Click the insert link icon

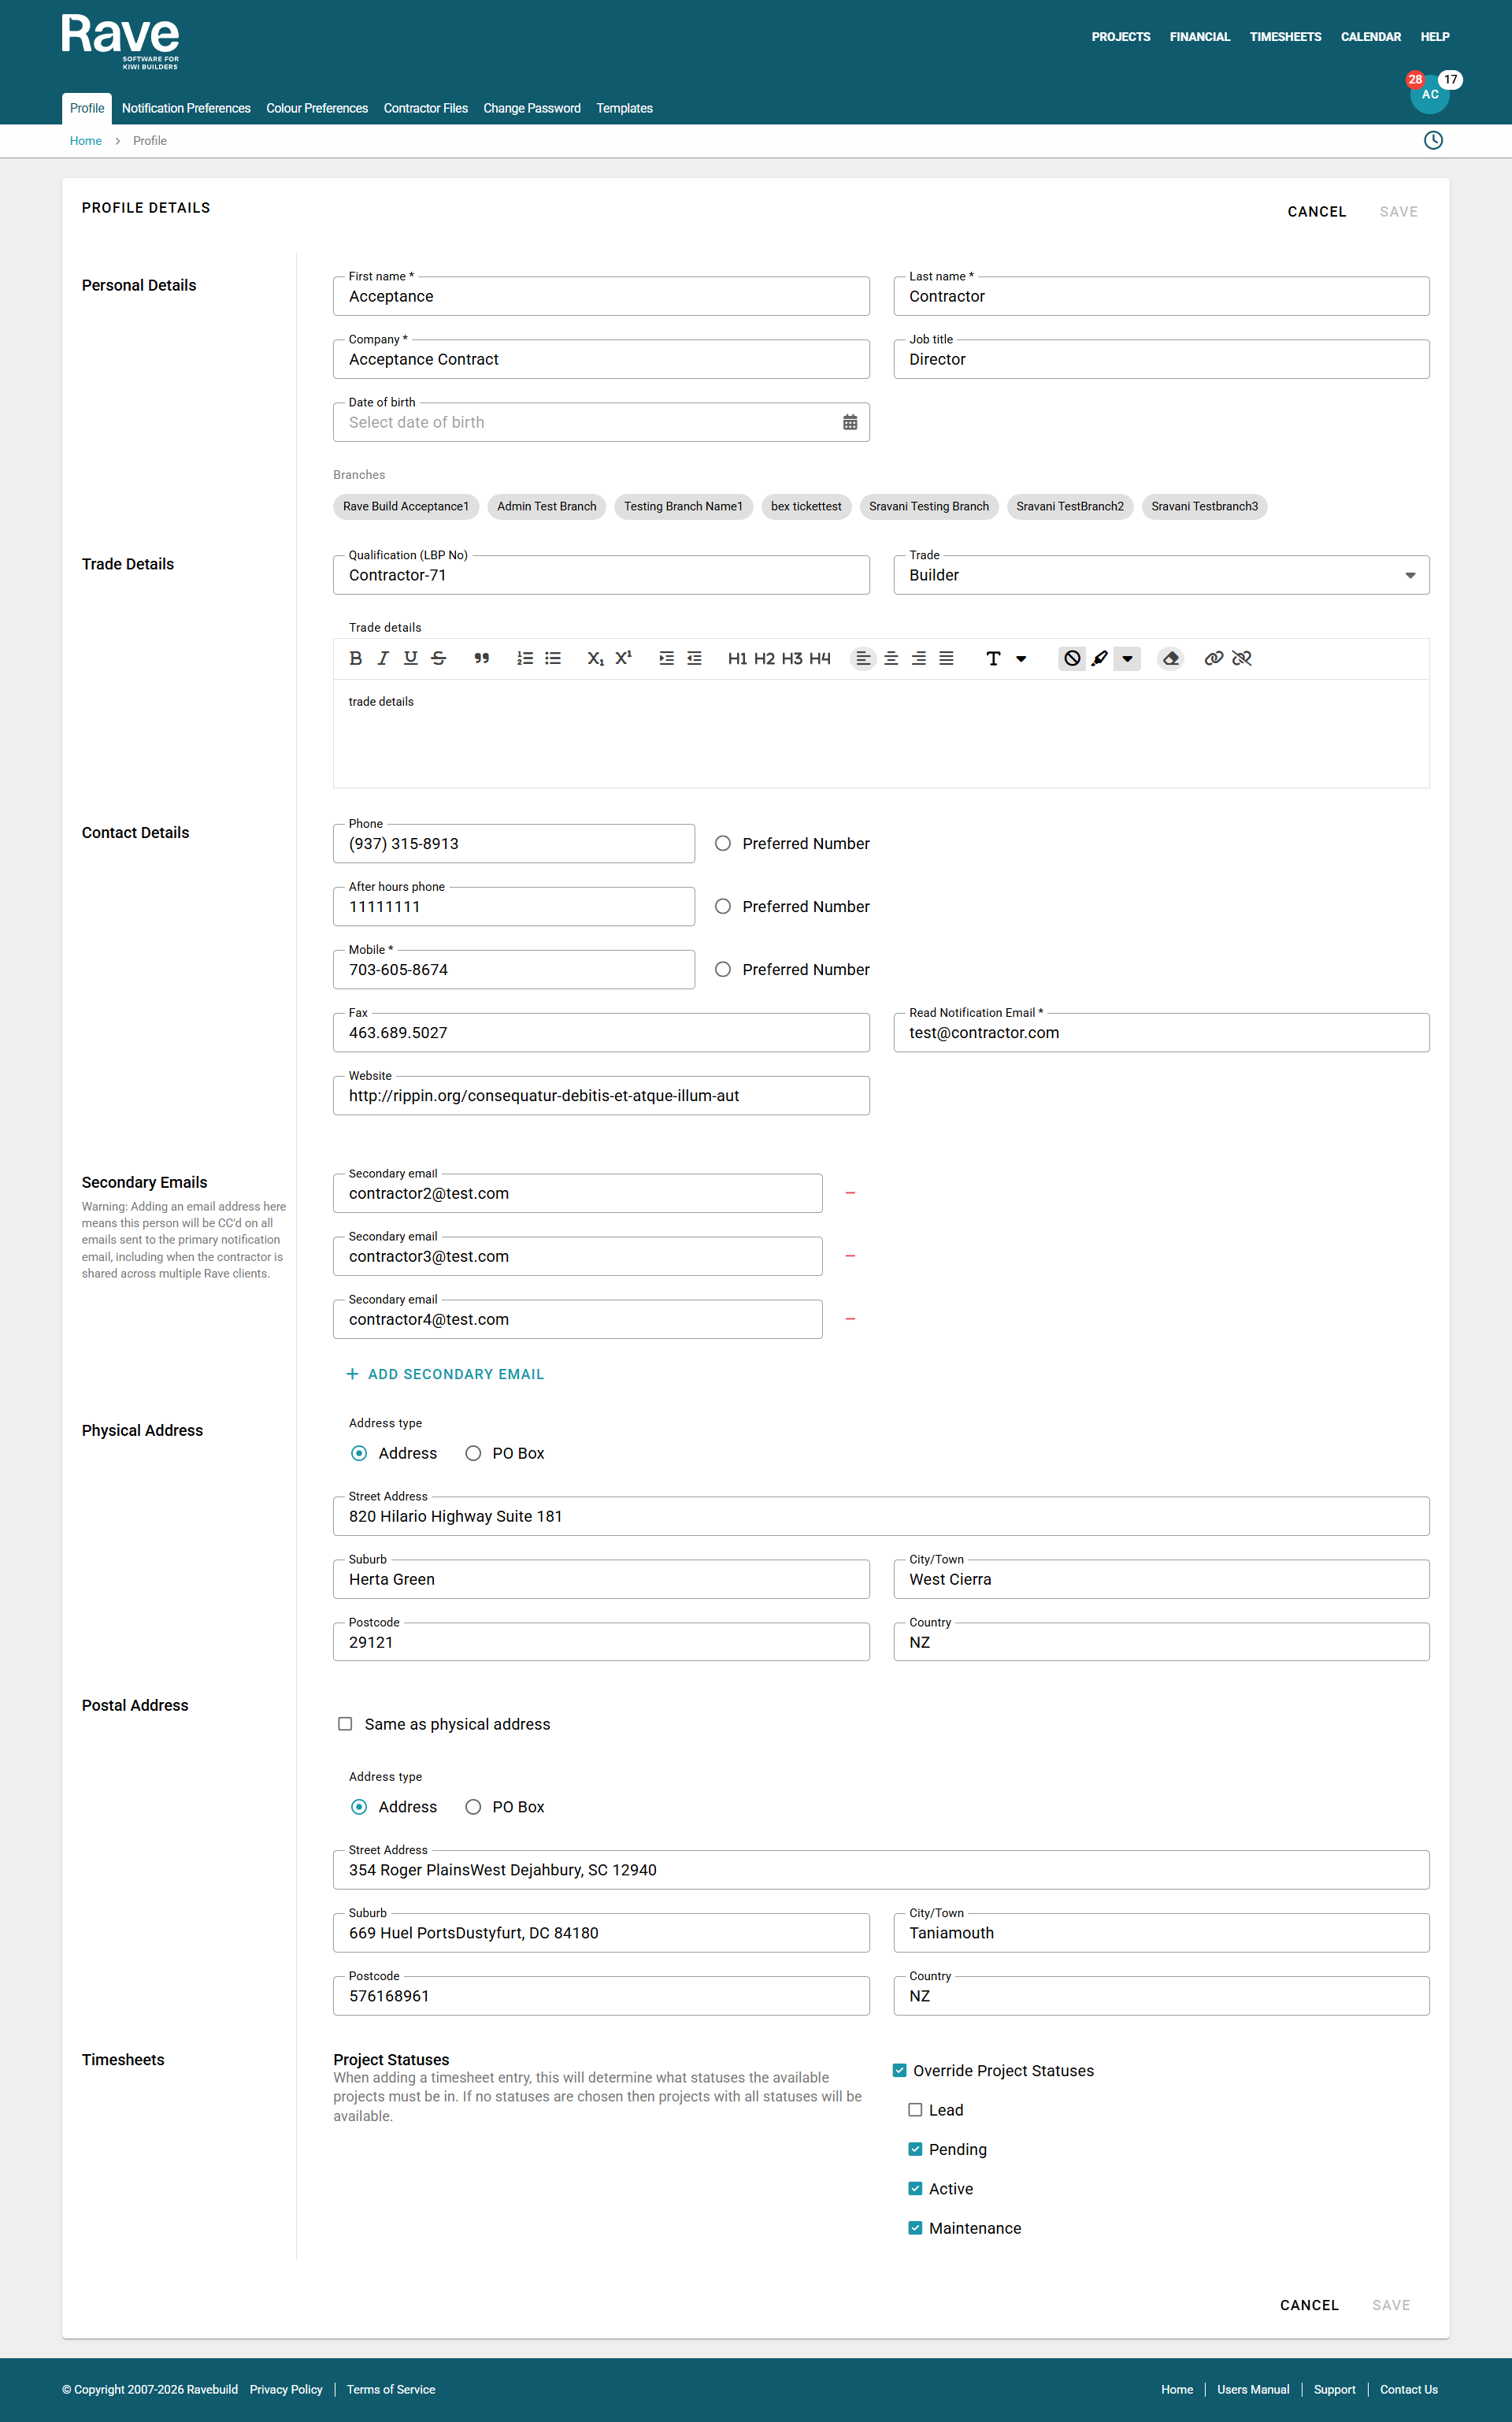tap(1213, 658)
